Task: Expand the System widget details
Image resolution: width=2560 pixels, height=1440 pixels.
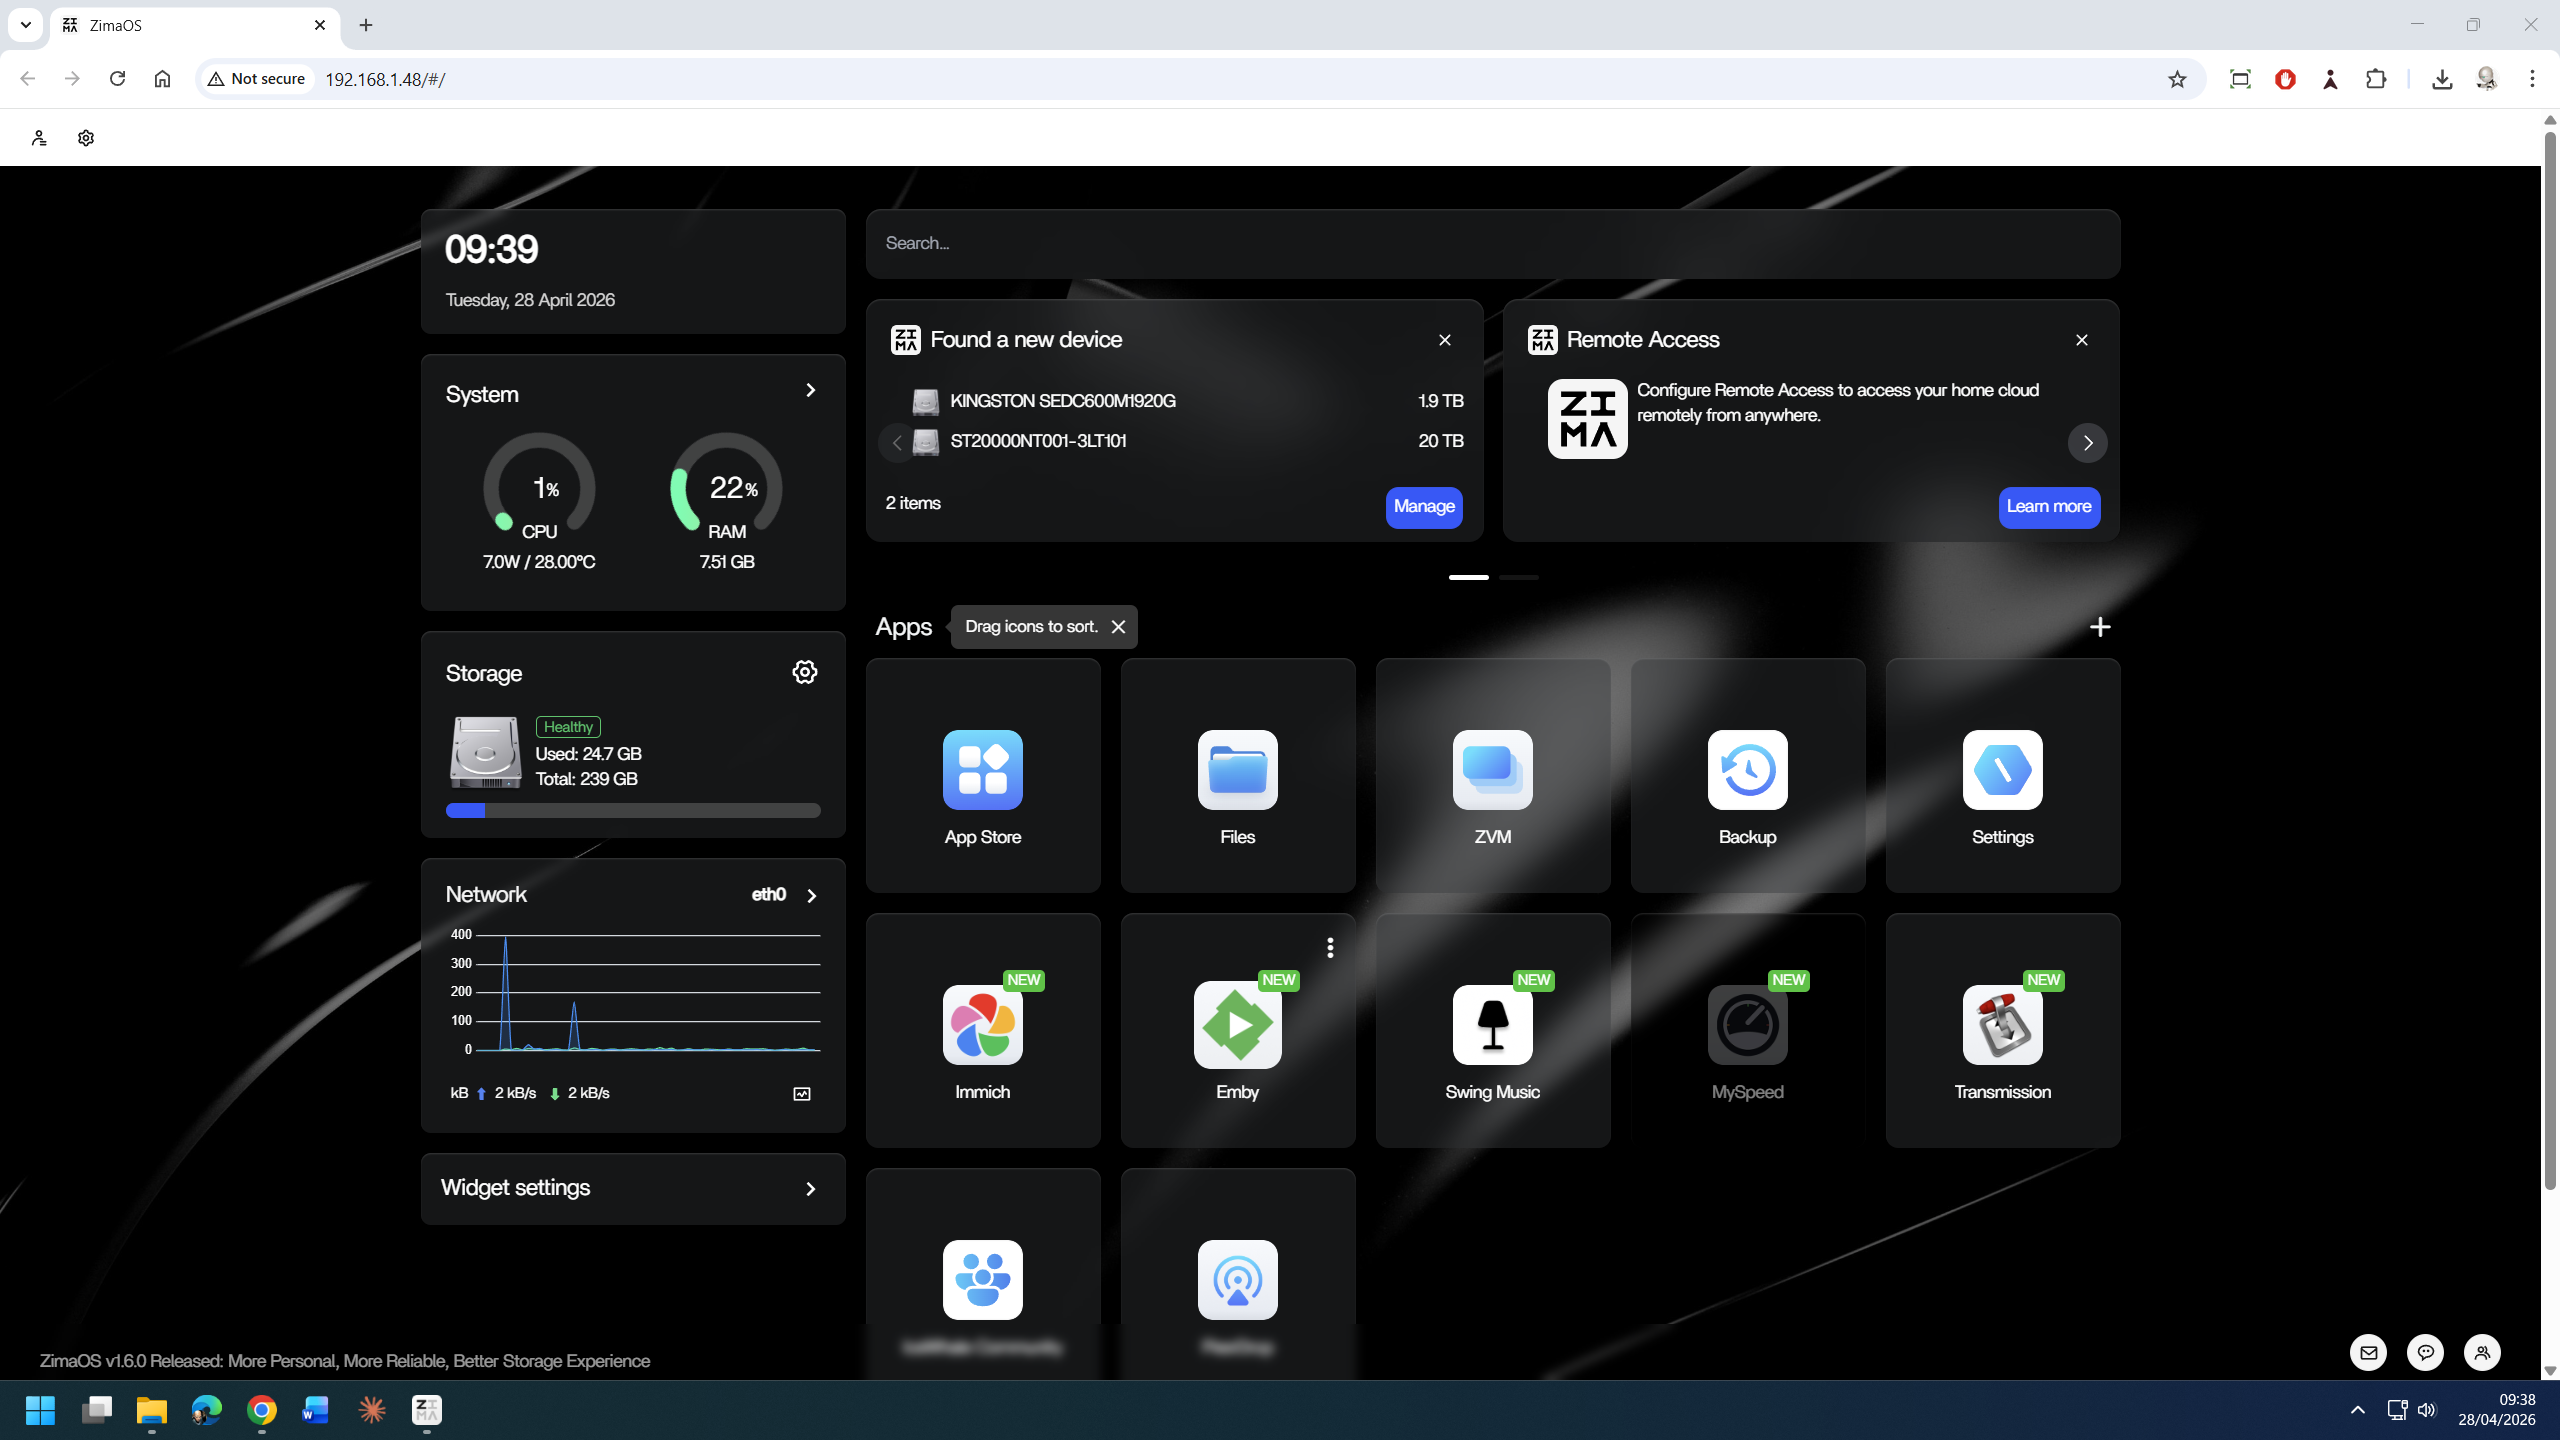Action: tap(811, 390)
